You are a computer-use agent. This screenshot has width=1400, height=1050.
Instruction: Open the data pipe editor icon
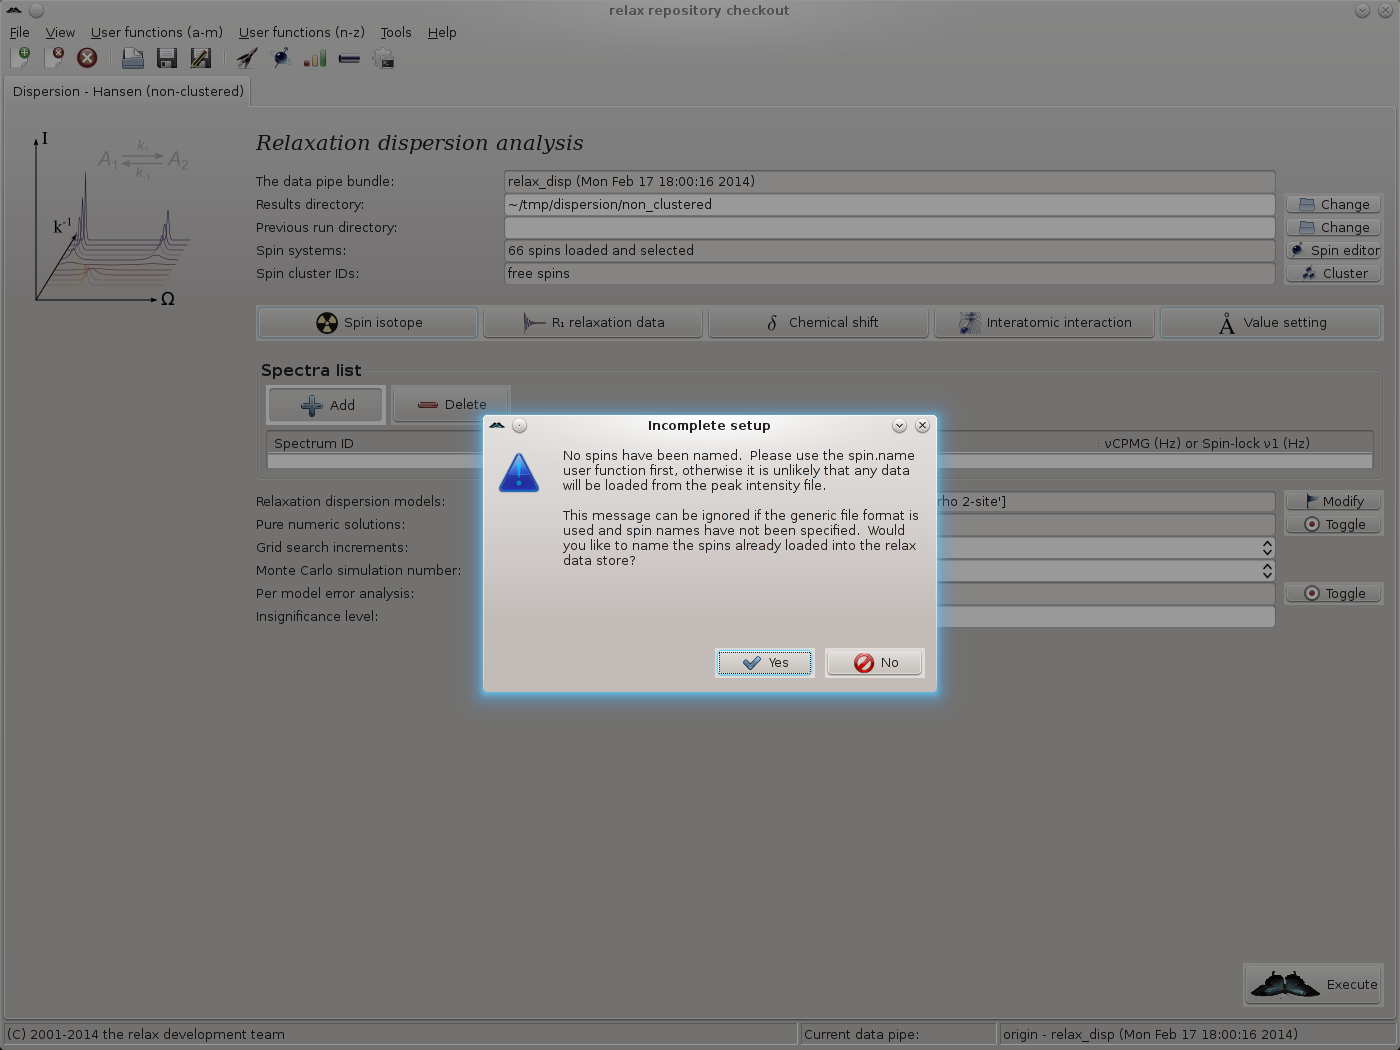point(349,58)
